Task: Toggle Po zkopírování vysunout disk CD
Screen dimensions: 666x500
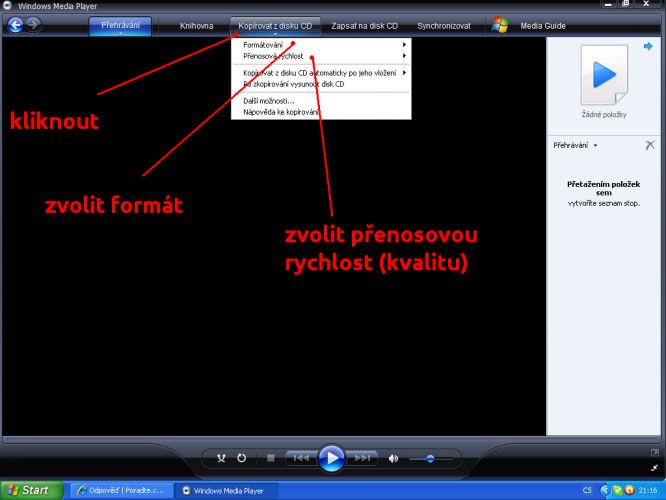Action: coord(321,84)
